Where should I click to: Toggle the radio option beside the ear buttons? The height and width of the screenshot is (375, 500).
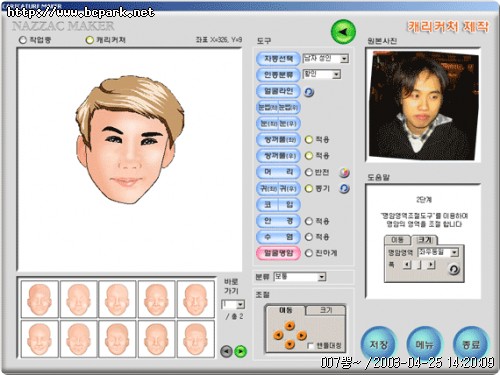[x=309, y=189]
